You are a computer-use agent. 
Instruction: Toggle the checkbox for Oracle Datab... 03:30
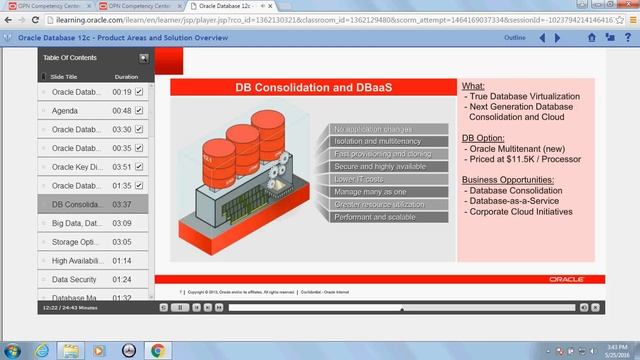[139, 129]
